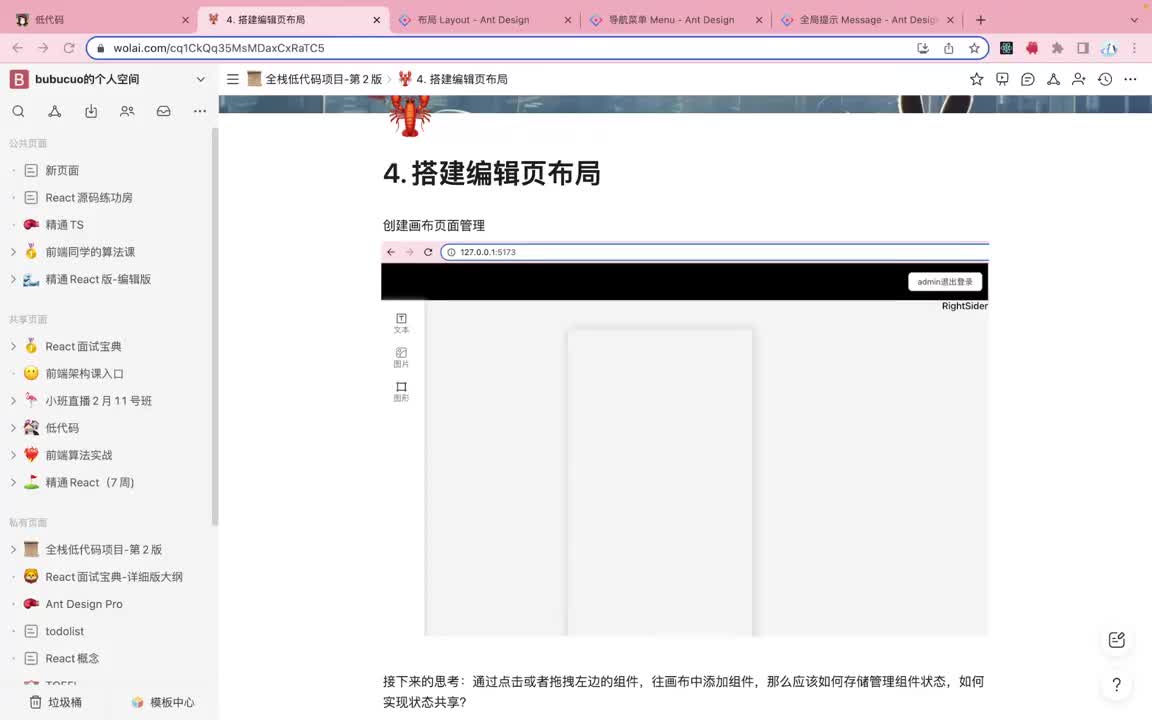Screen dimensions: 1152x720
Task: Switch to 布局 Layout - Ant Design tab
Action: click(485, 20)
